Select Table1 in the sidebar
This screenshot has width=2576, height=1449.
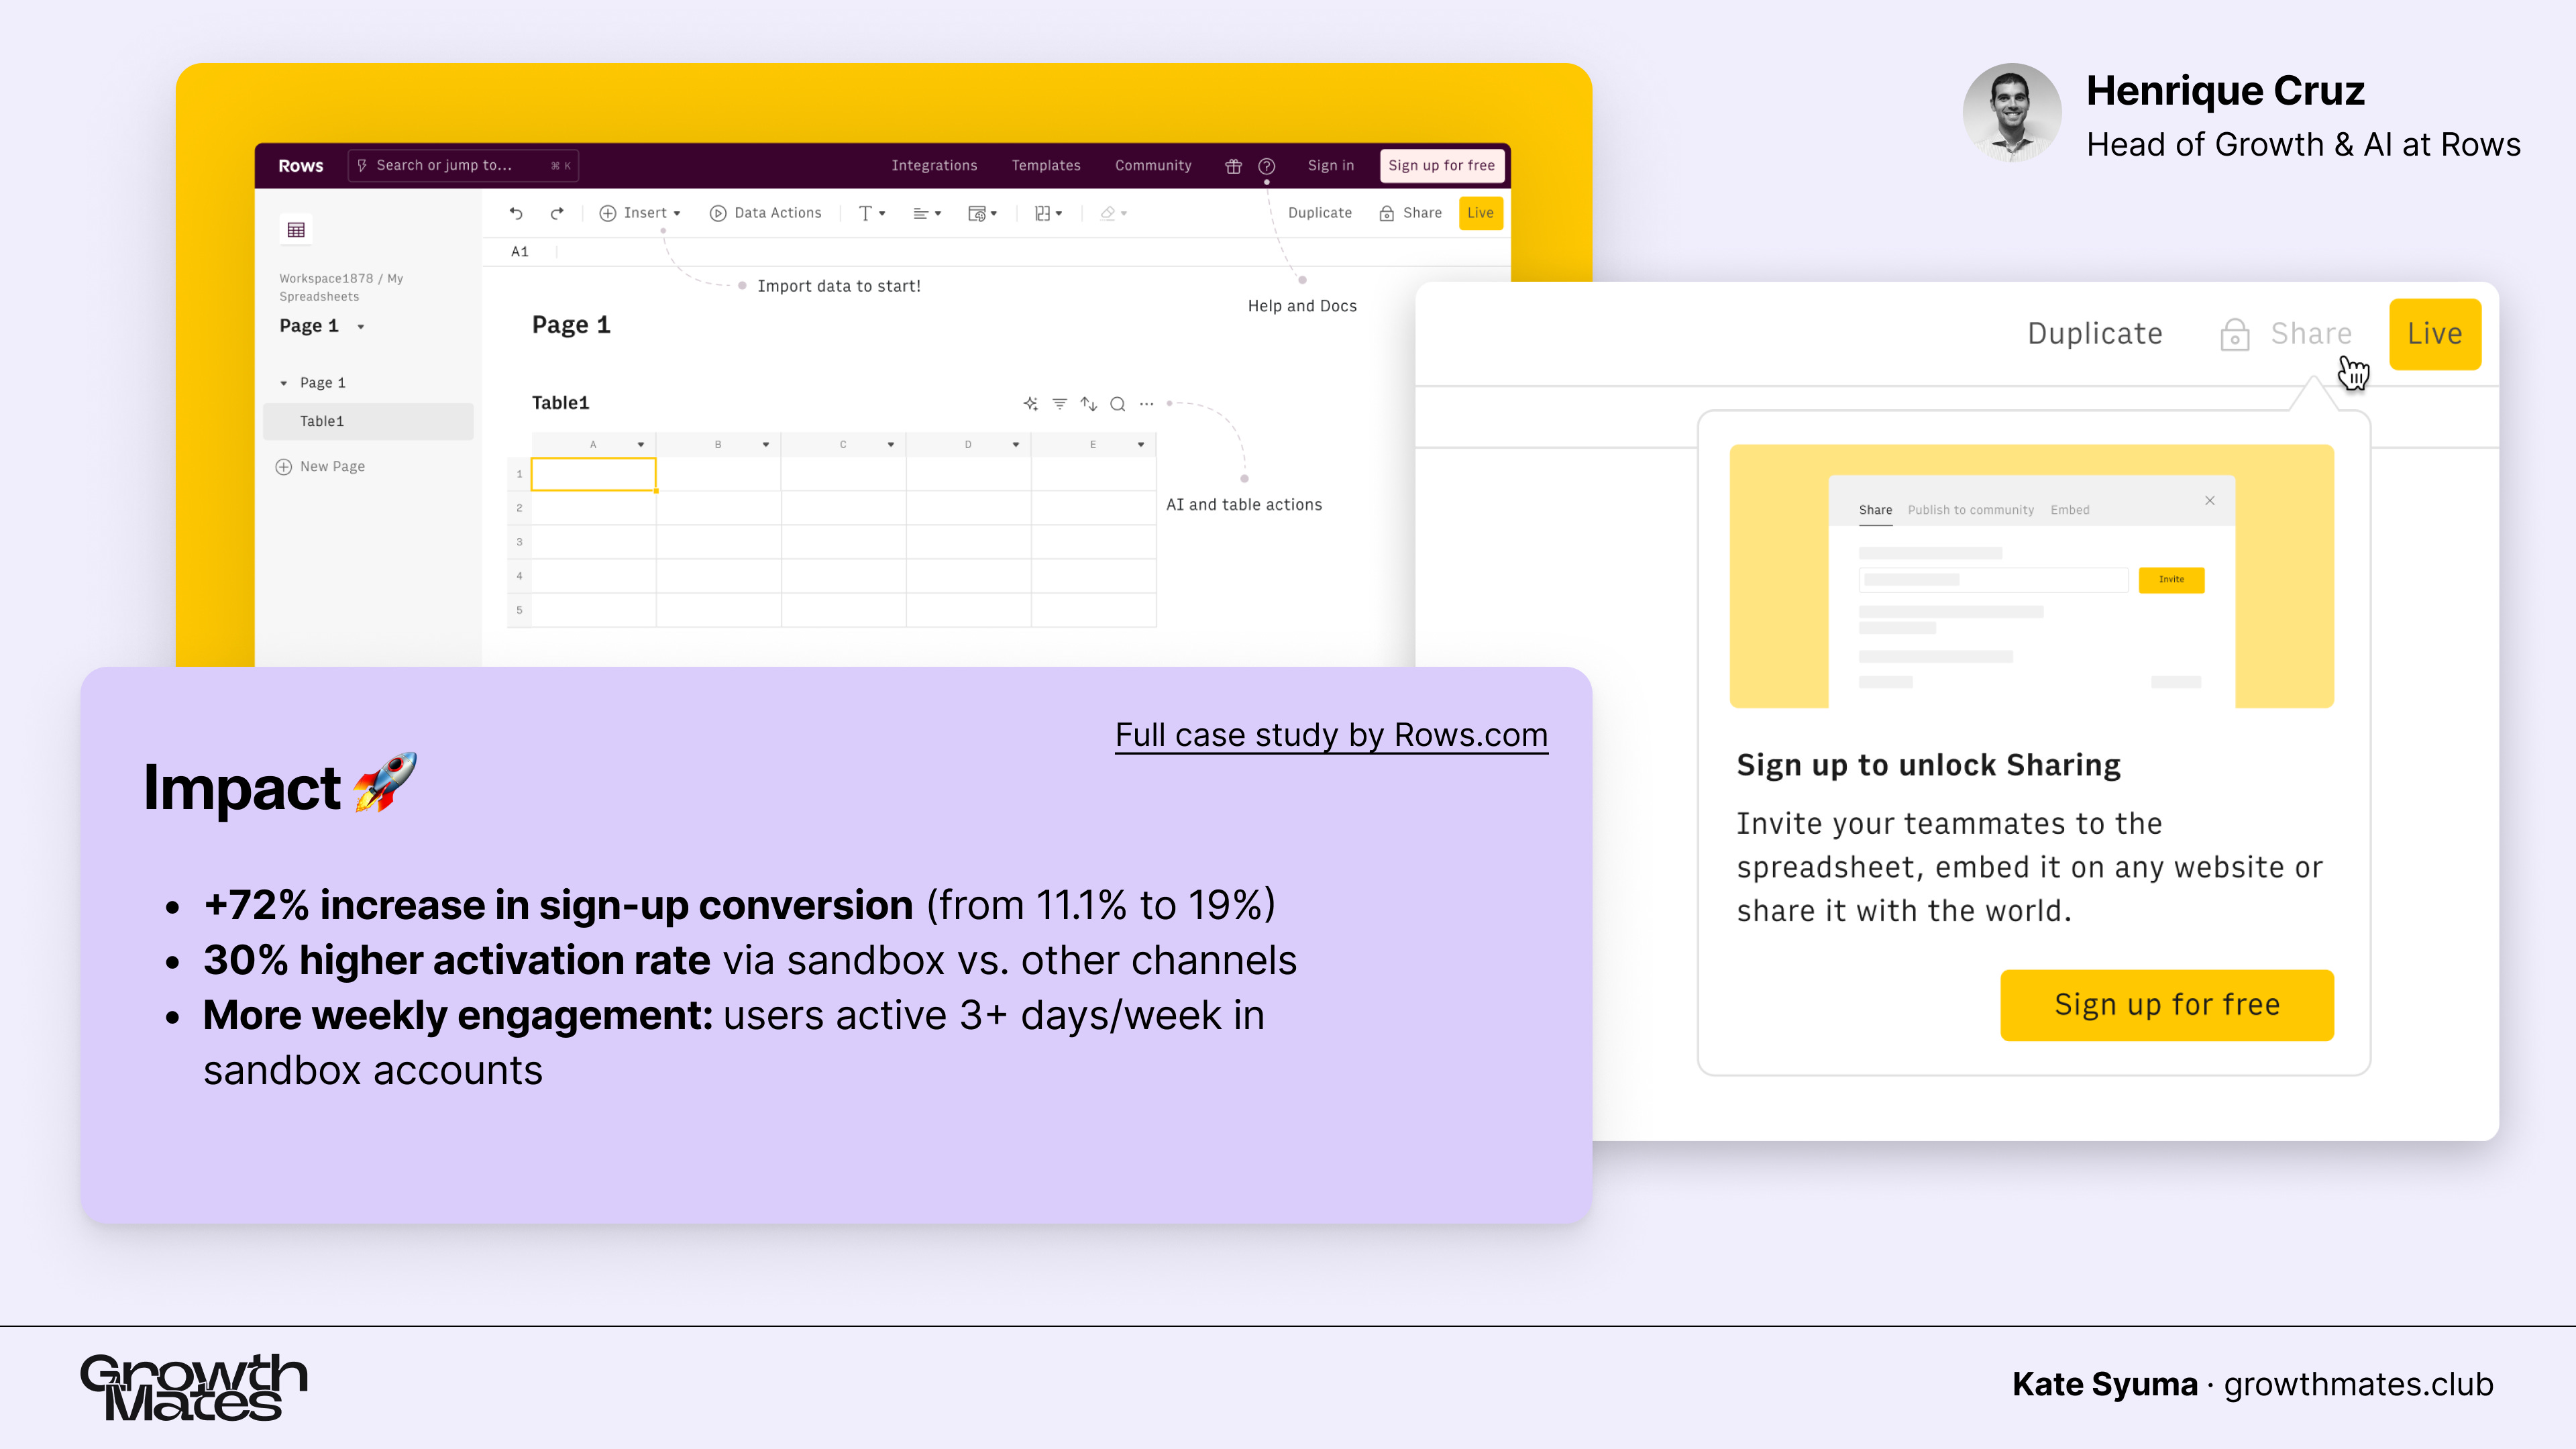[322, 422]
